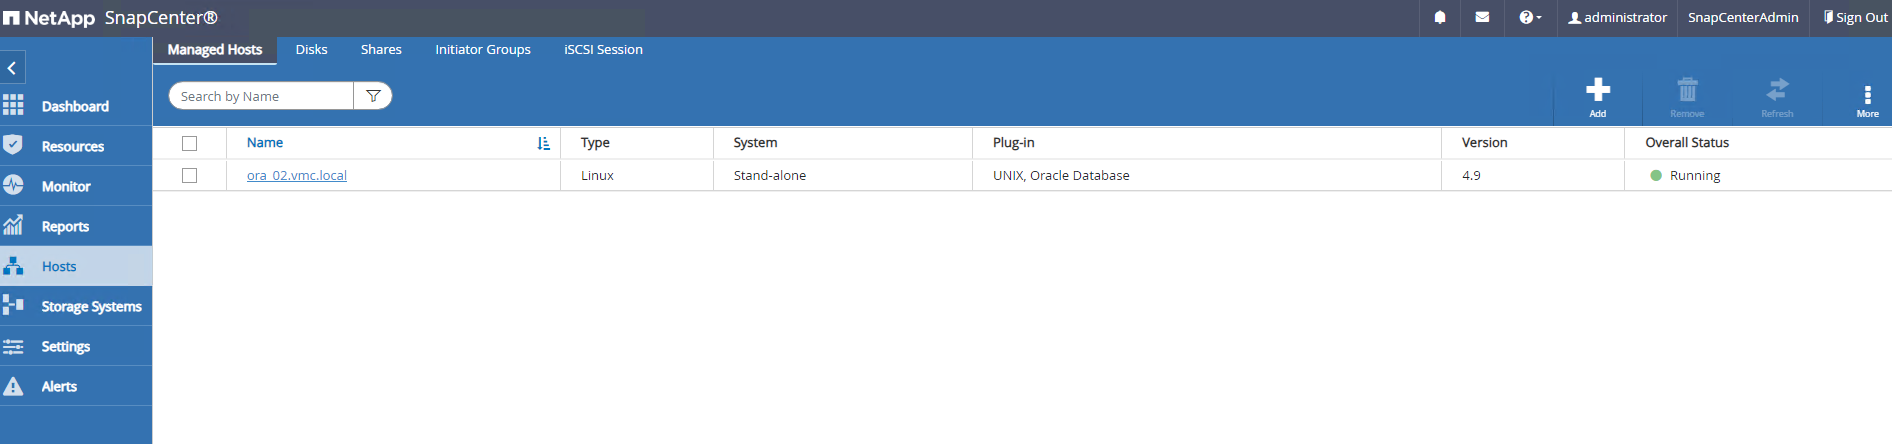
Task: Click the administrator user account
Action: tap(1617, 17)
